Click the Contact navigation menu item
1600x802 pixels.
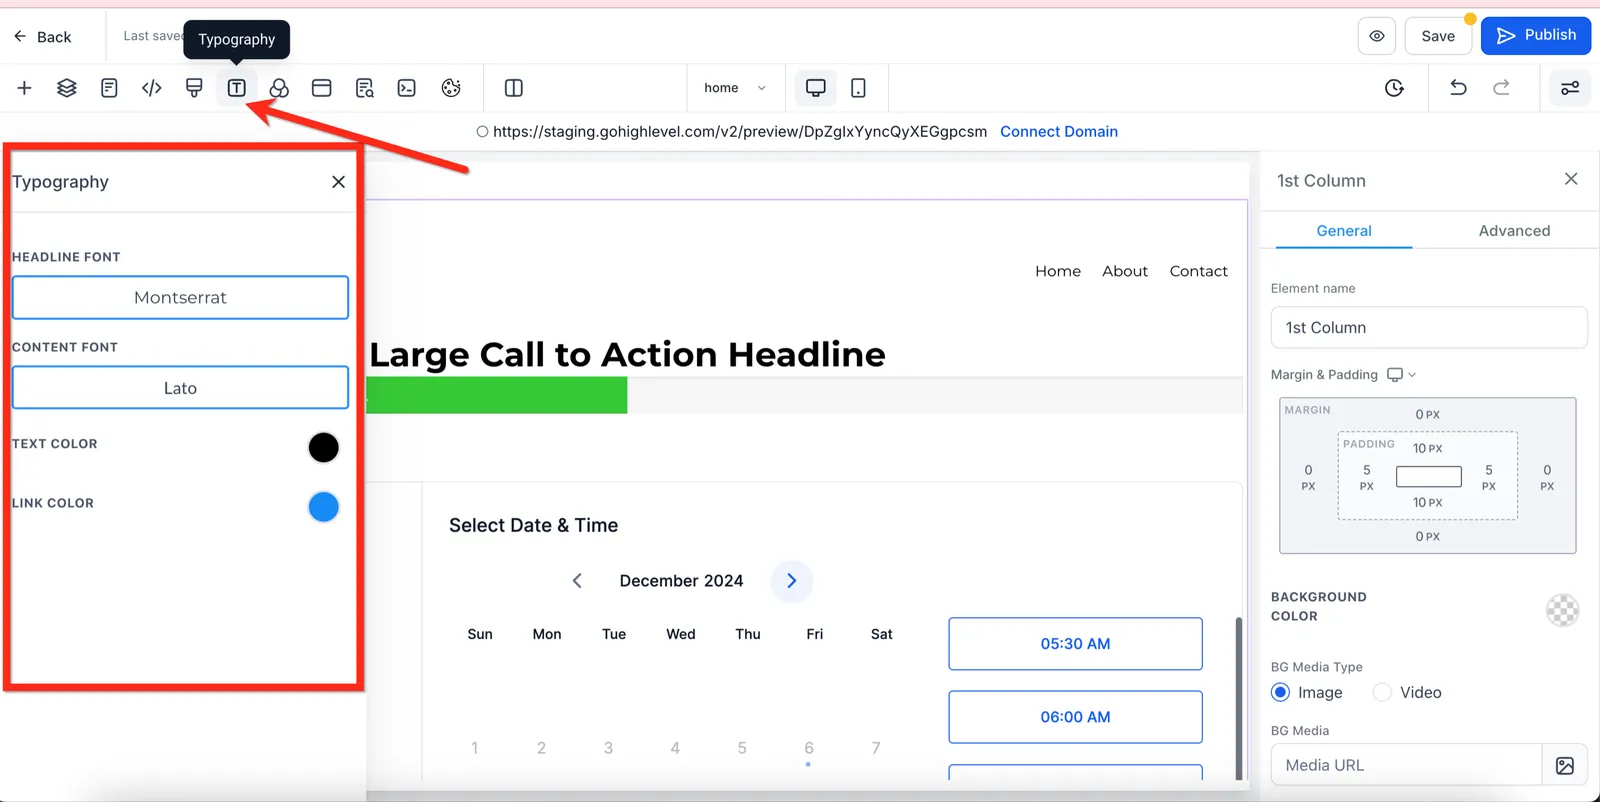coord(1198,271)
